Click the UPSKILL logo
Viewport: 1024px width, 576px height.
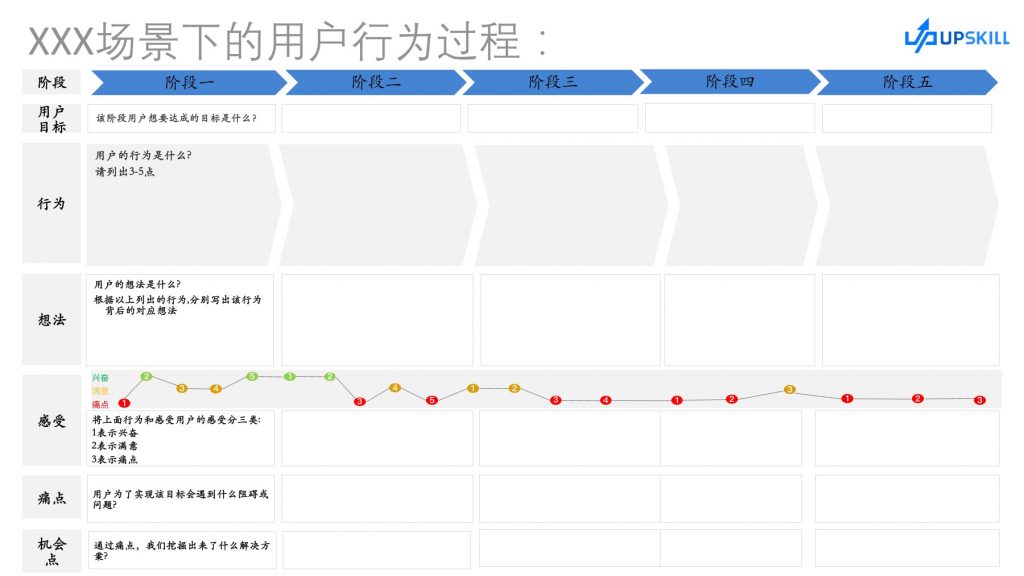(956, 36)
